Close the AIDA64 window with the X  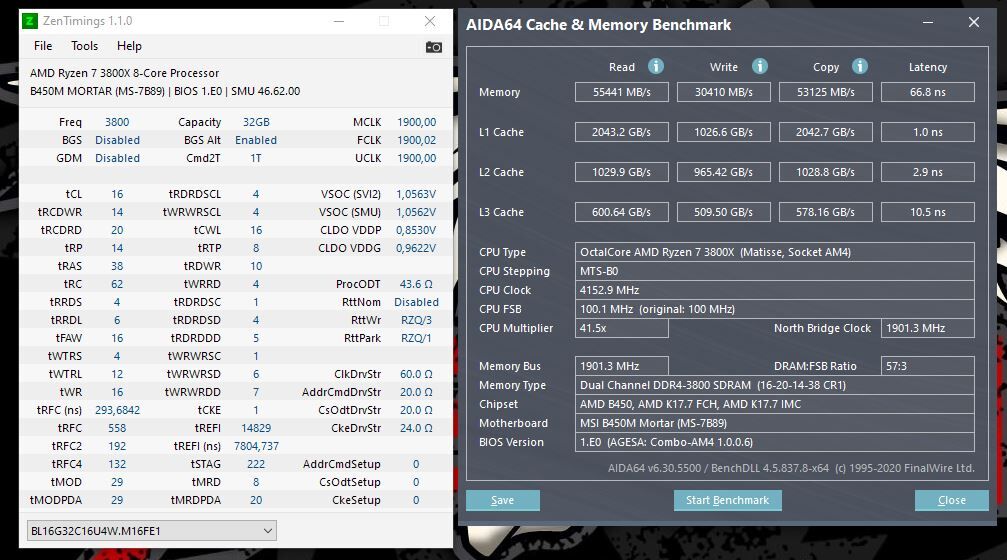tap(974, 22)
